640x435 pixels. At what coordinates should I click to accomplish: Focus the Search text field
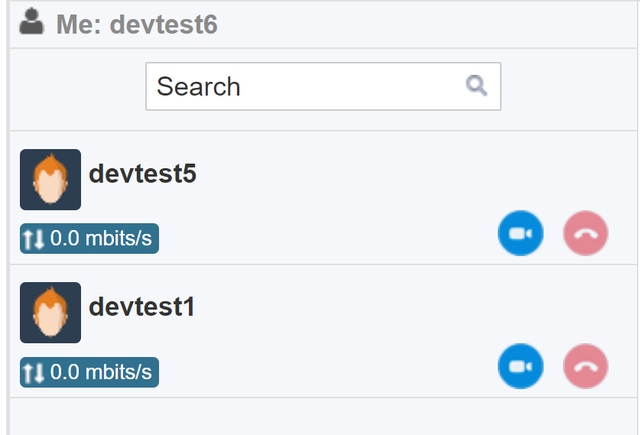(300, 86)
